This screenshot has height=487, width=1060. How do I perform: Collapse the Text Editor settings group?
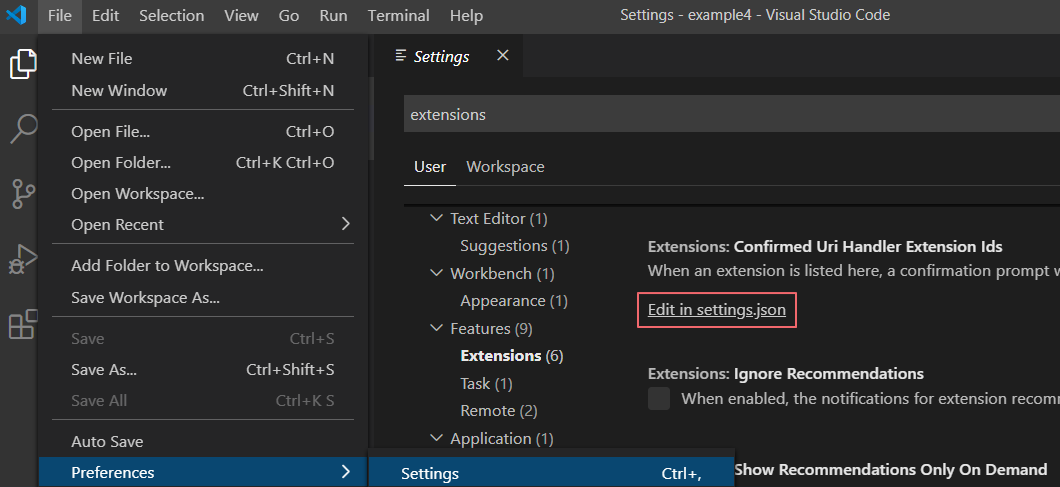[435, 218]
